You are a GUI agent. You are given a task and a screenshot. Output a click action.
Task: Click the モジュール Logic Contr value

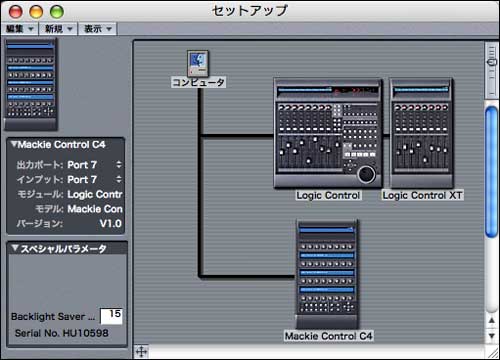95,194
